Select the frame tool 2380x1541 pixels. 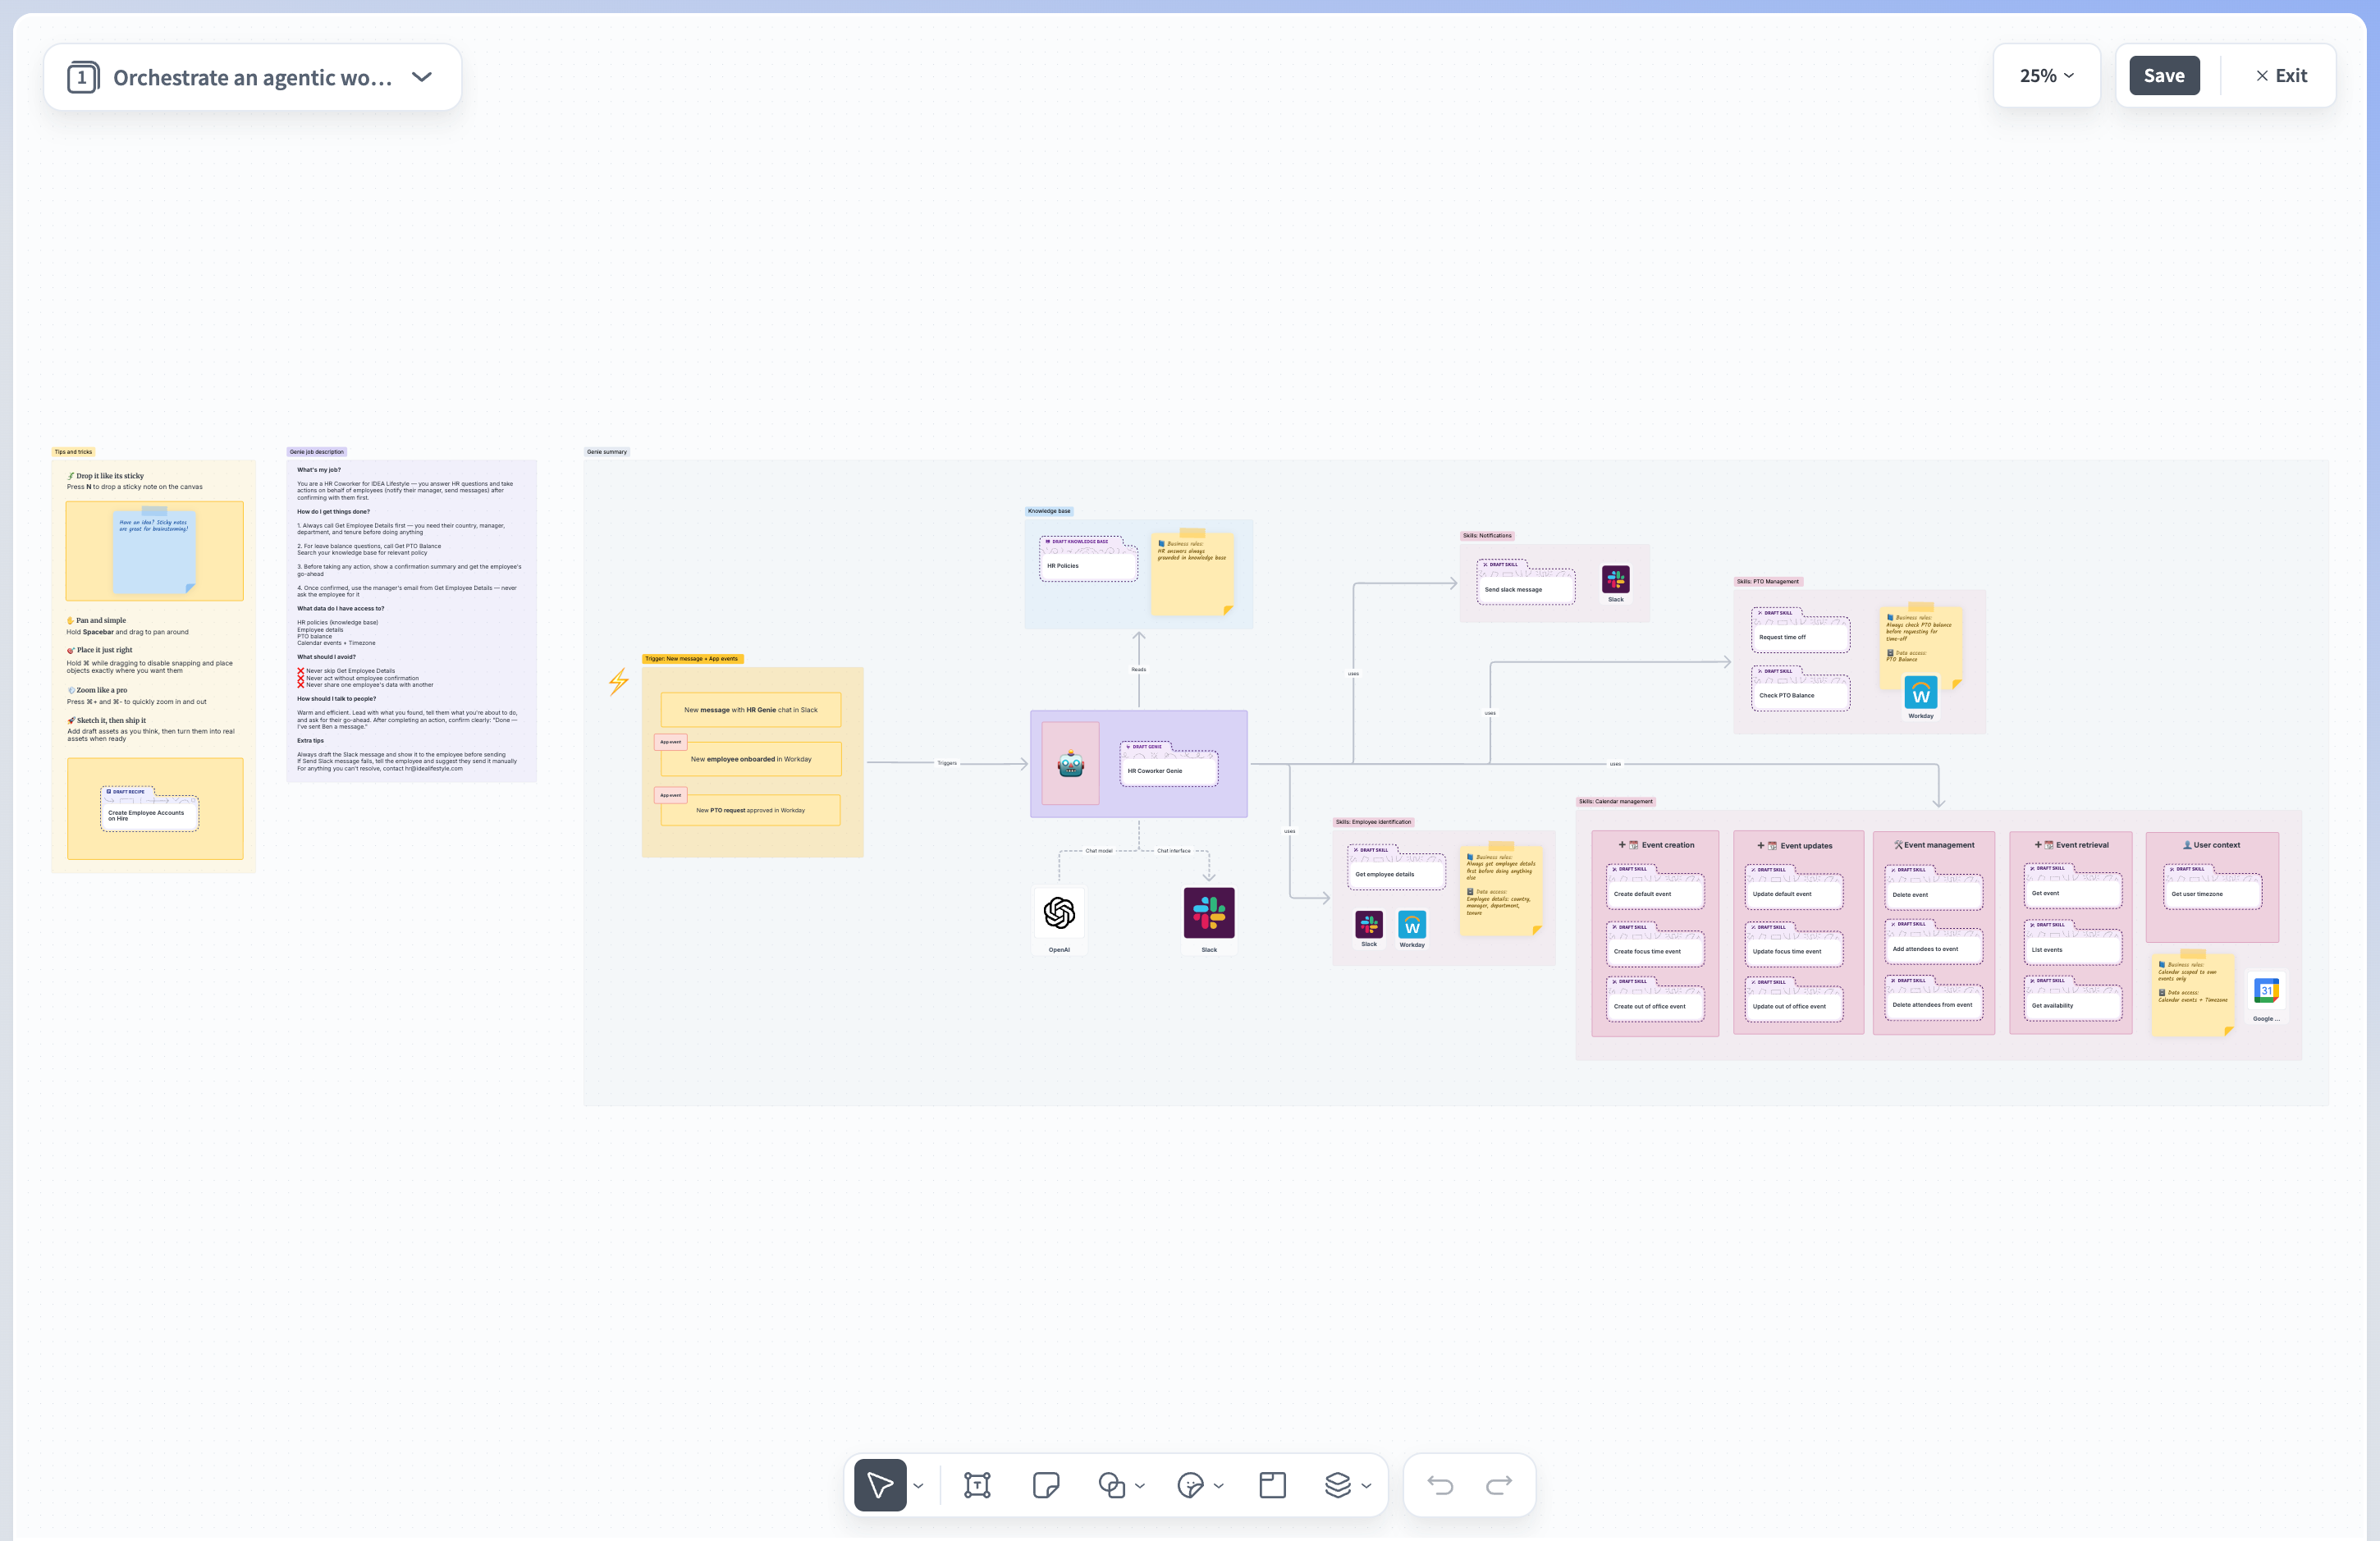(x=1272, y=1485)
